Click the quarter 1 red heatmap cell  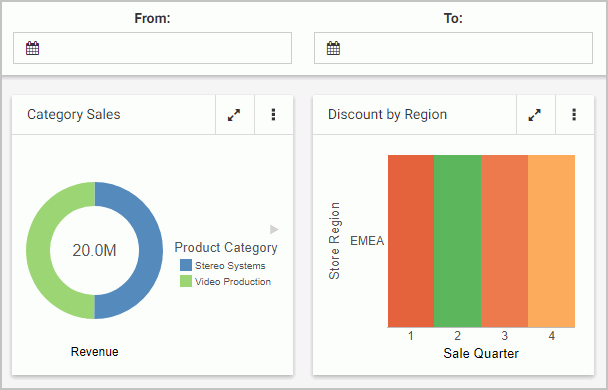click(411, 241)
